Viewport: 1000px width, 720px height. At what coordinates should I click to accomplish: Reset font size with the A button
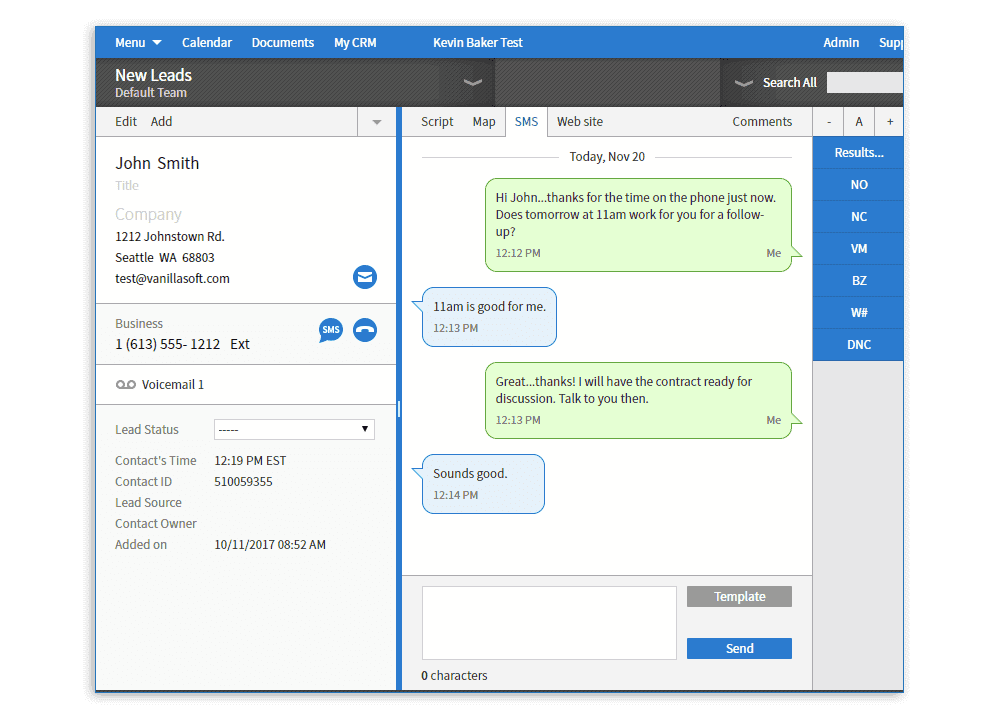click(858, 122)
